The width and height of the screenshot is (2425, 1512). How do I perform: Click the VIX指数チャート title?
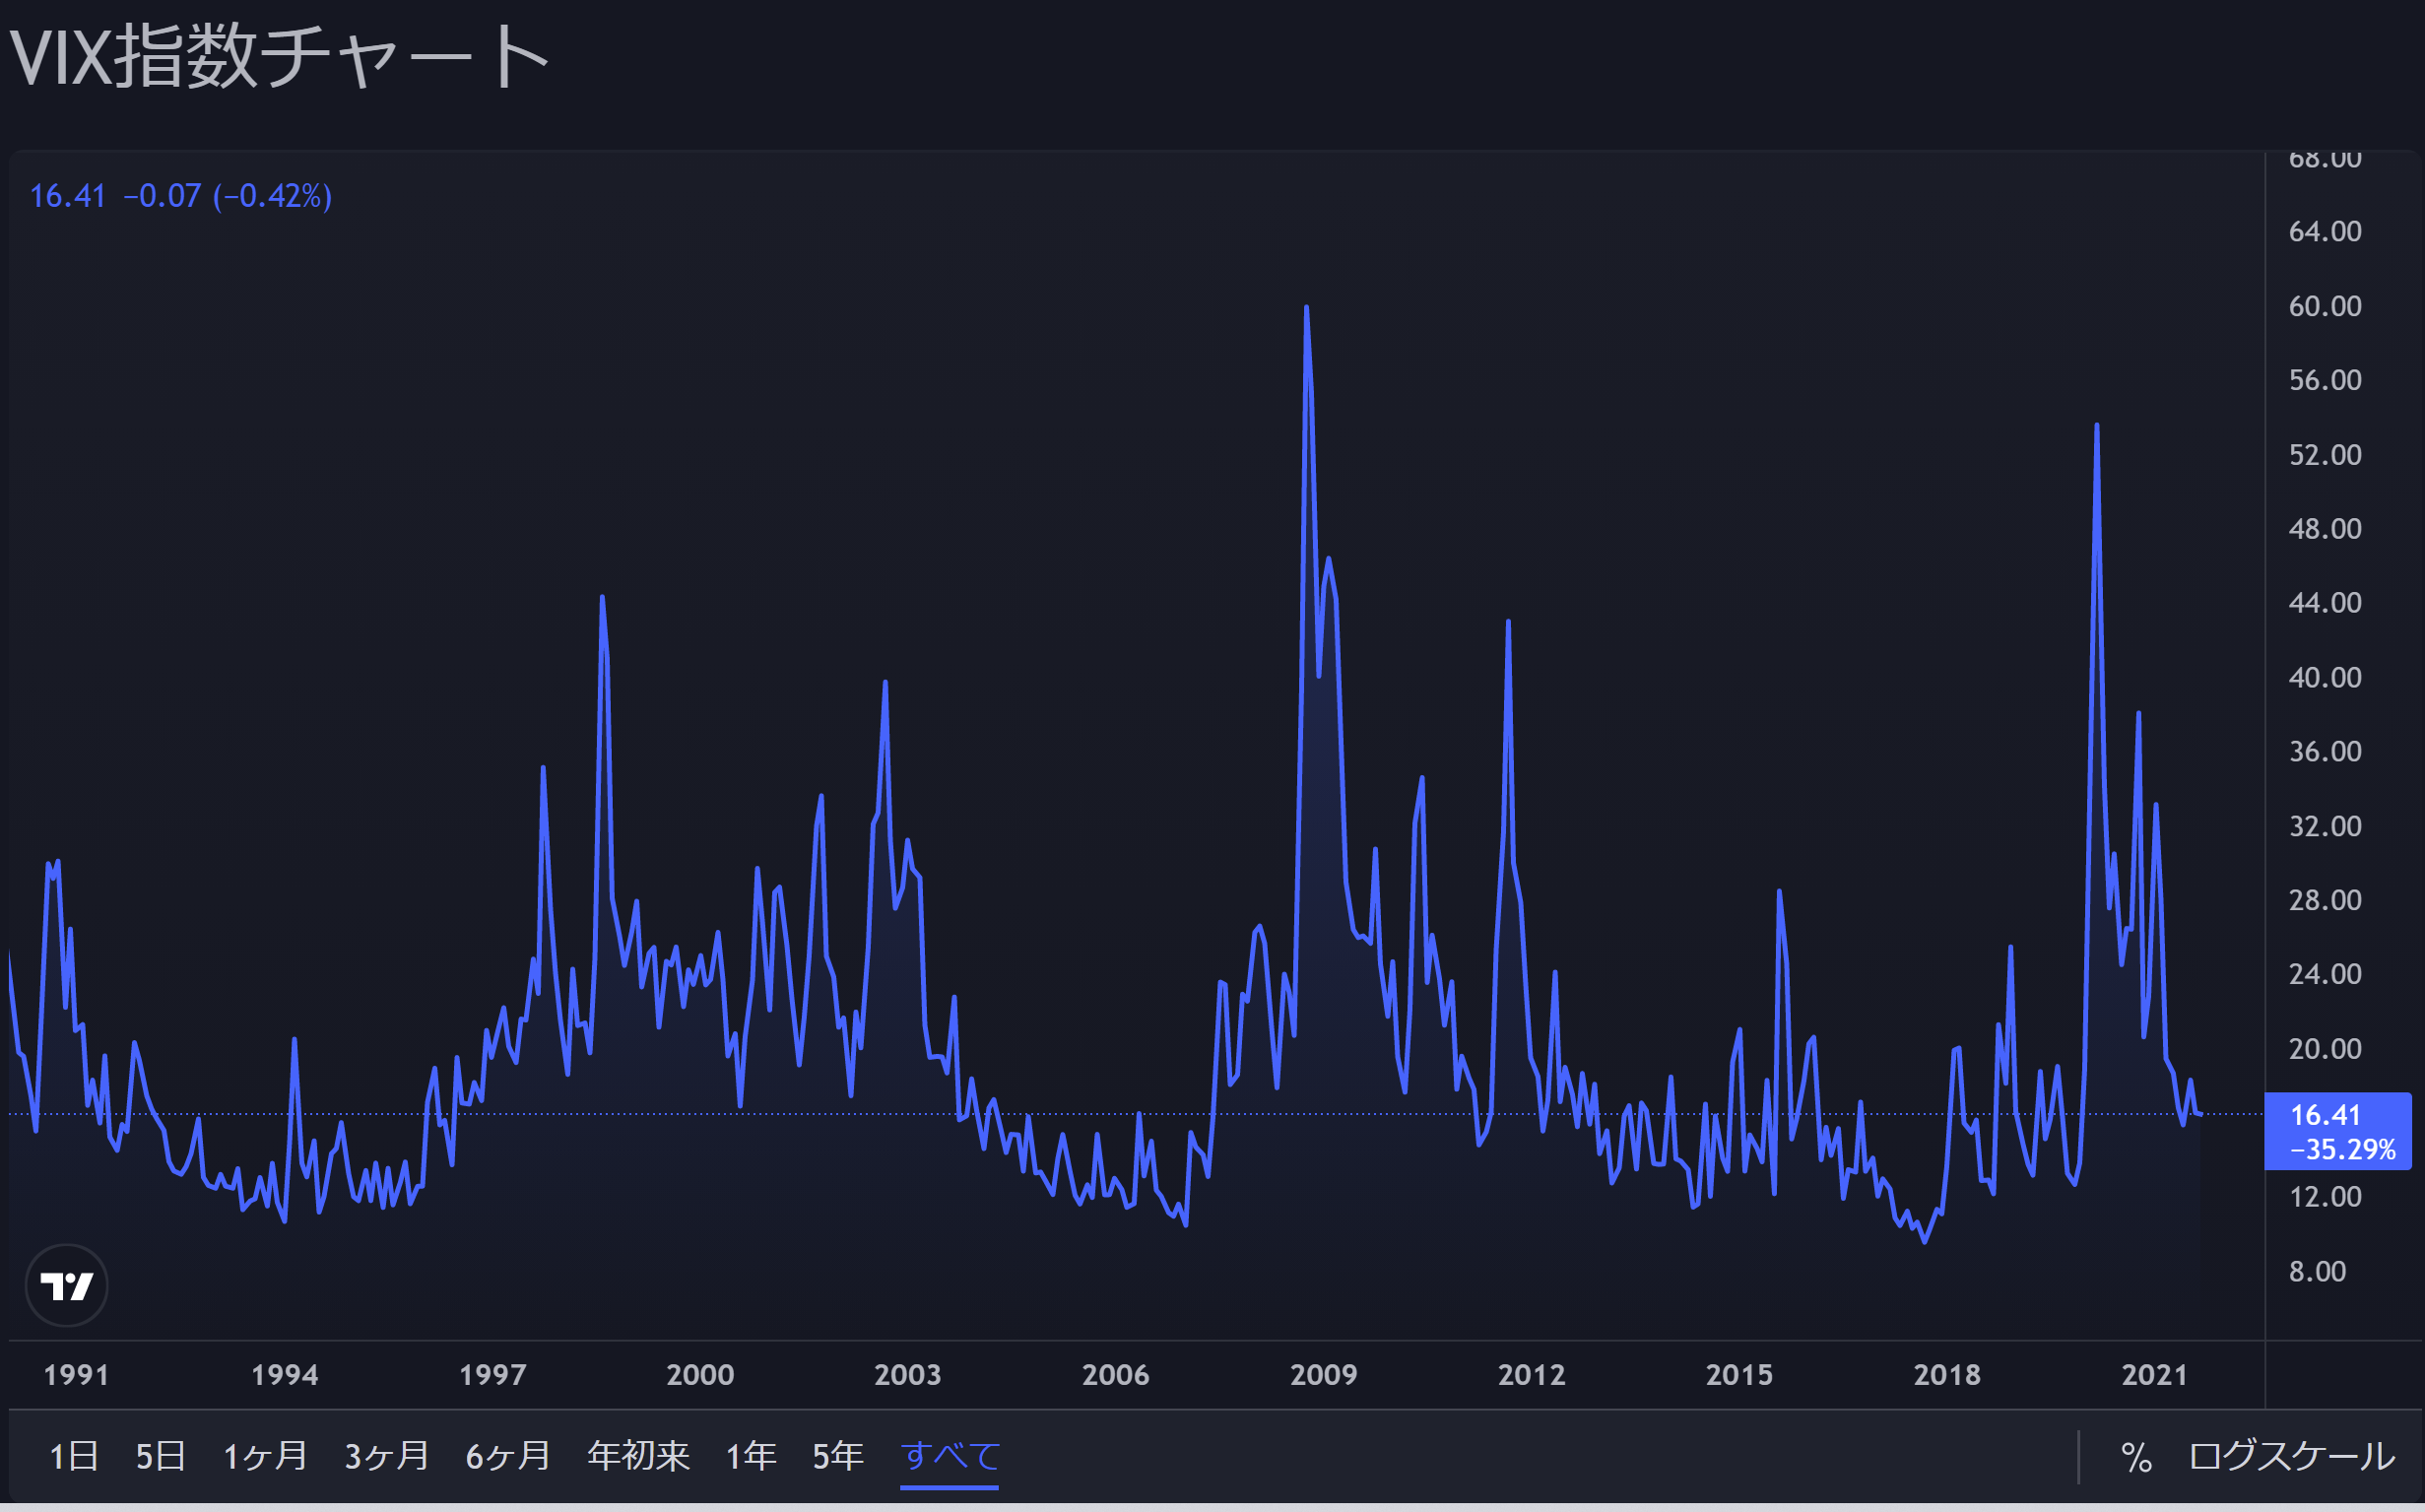coord(279,57)
